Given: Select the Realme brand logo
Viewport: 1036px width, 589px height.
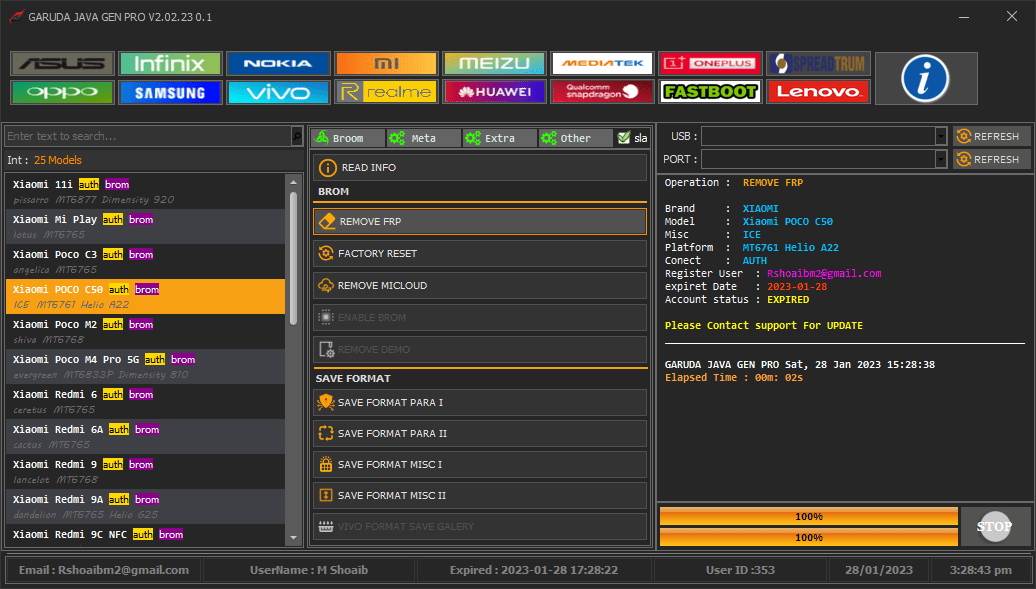Looking at the screenshot, I should pyautogui.click(x=386, y=92).
